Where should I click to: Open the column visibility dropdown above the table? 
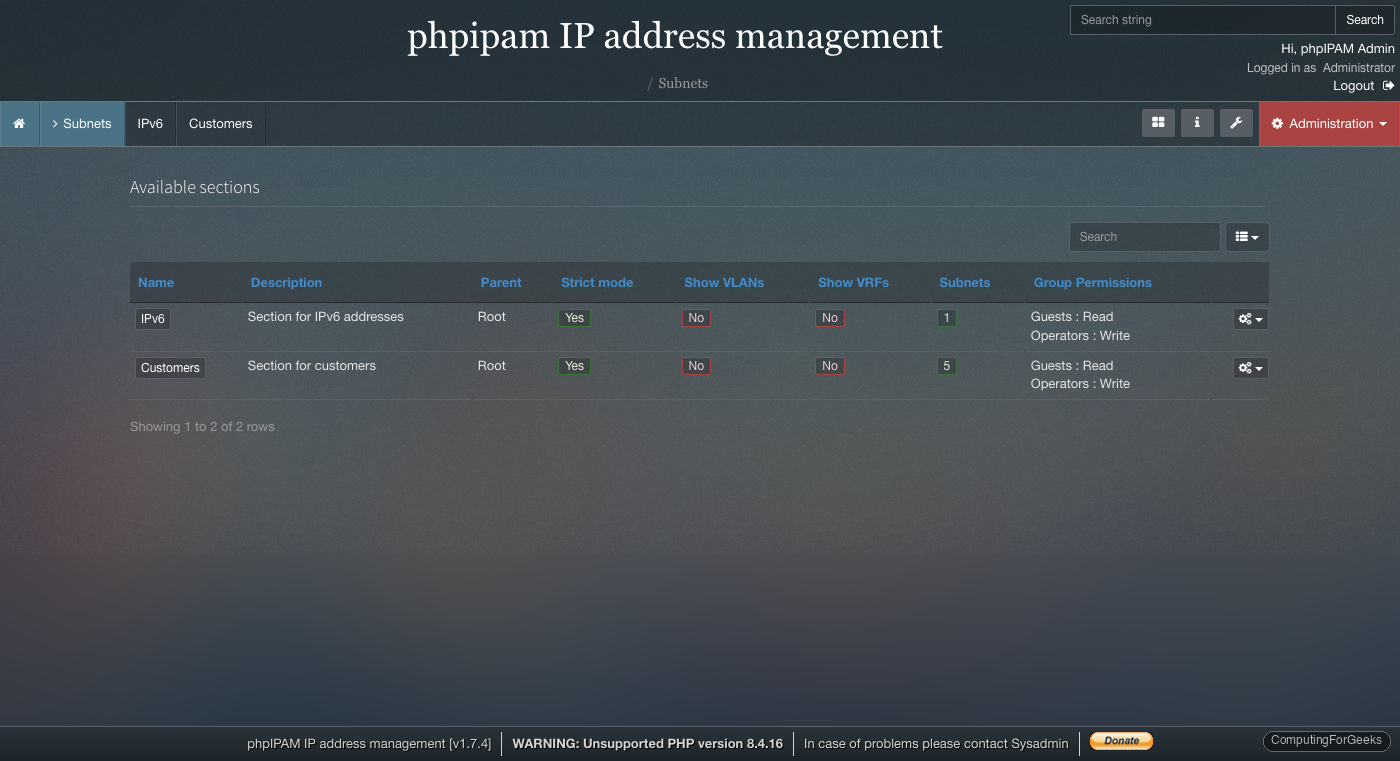tap(1247, 237)
